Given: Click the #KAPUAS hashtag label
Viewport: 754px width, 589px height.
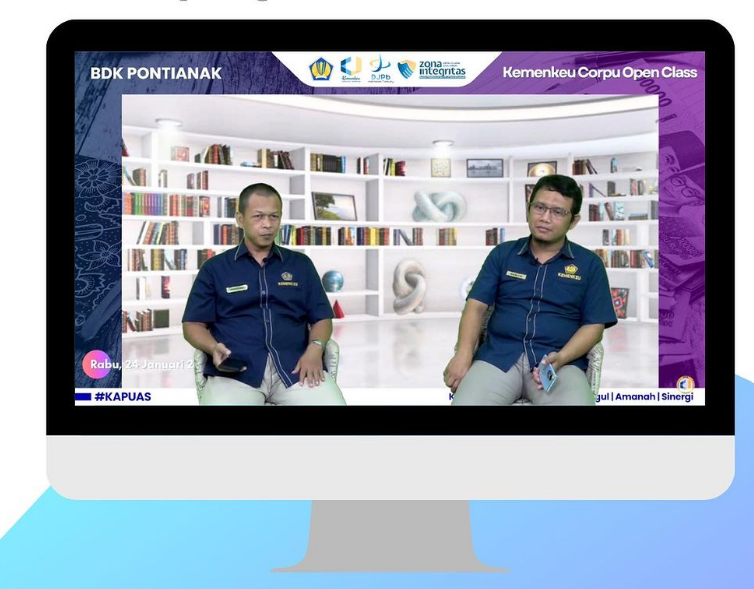Looking at the screenshot, I should coord(122,397).
